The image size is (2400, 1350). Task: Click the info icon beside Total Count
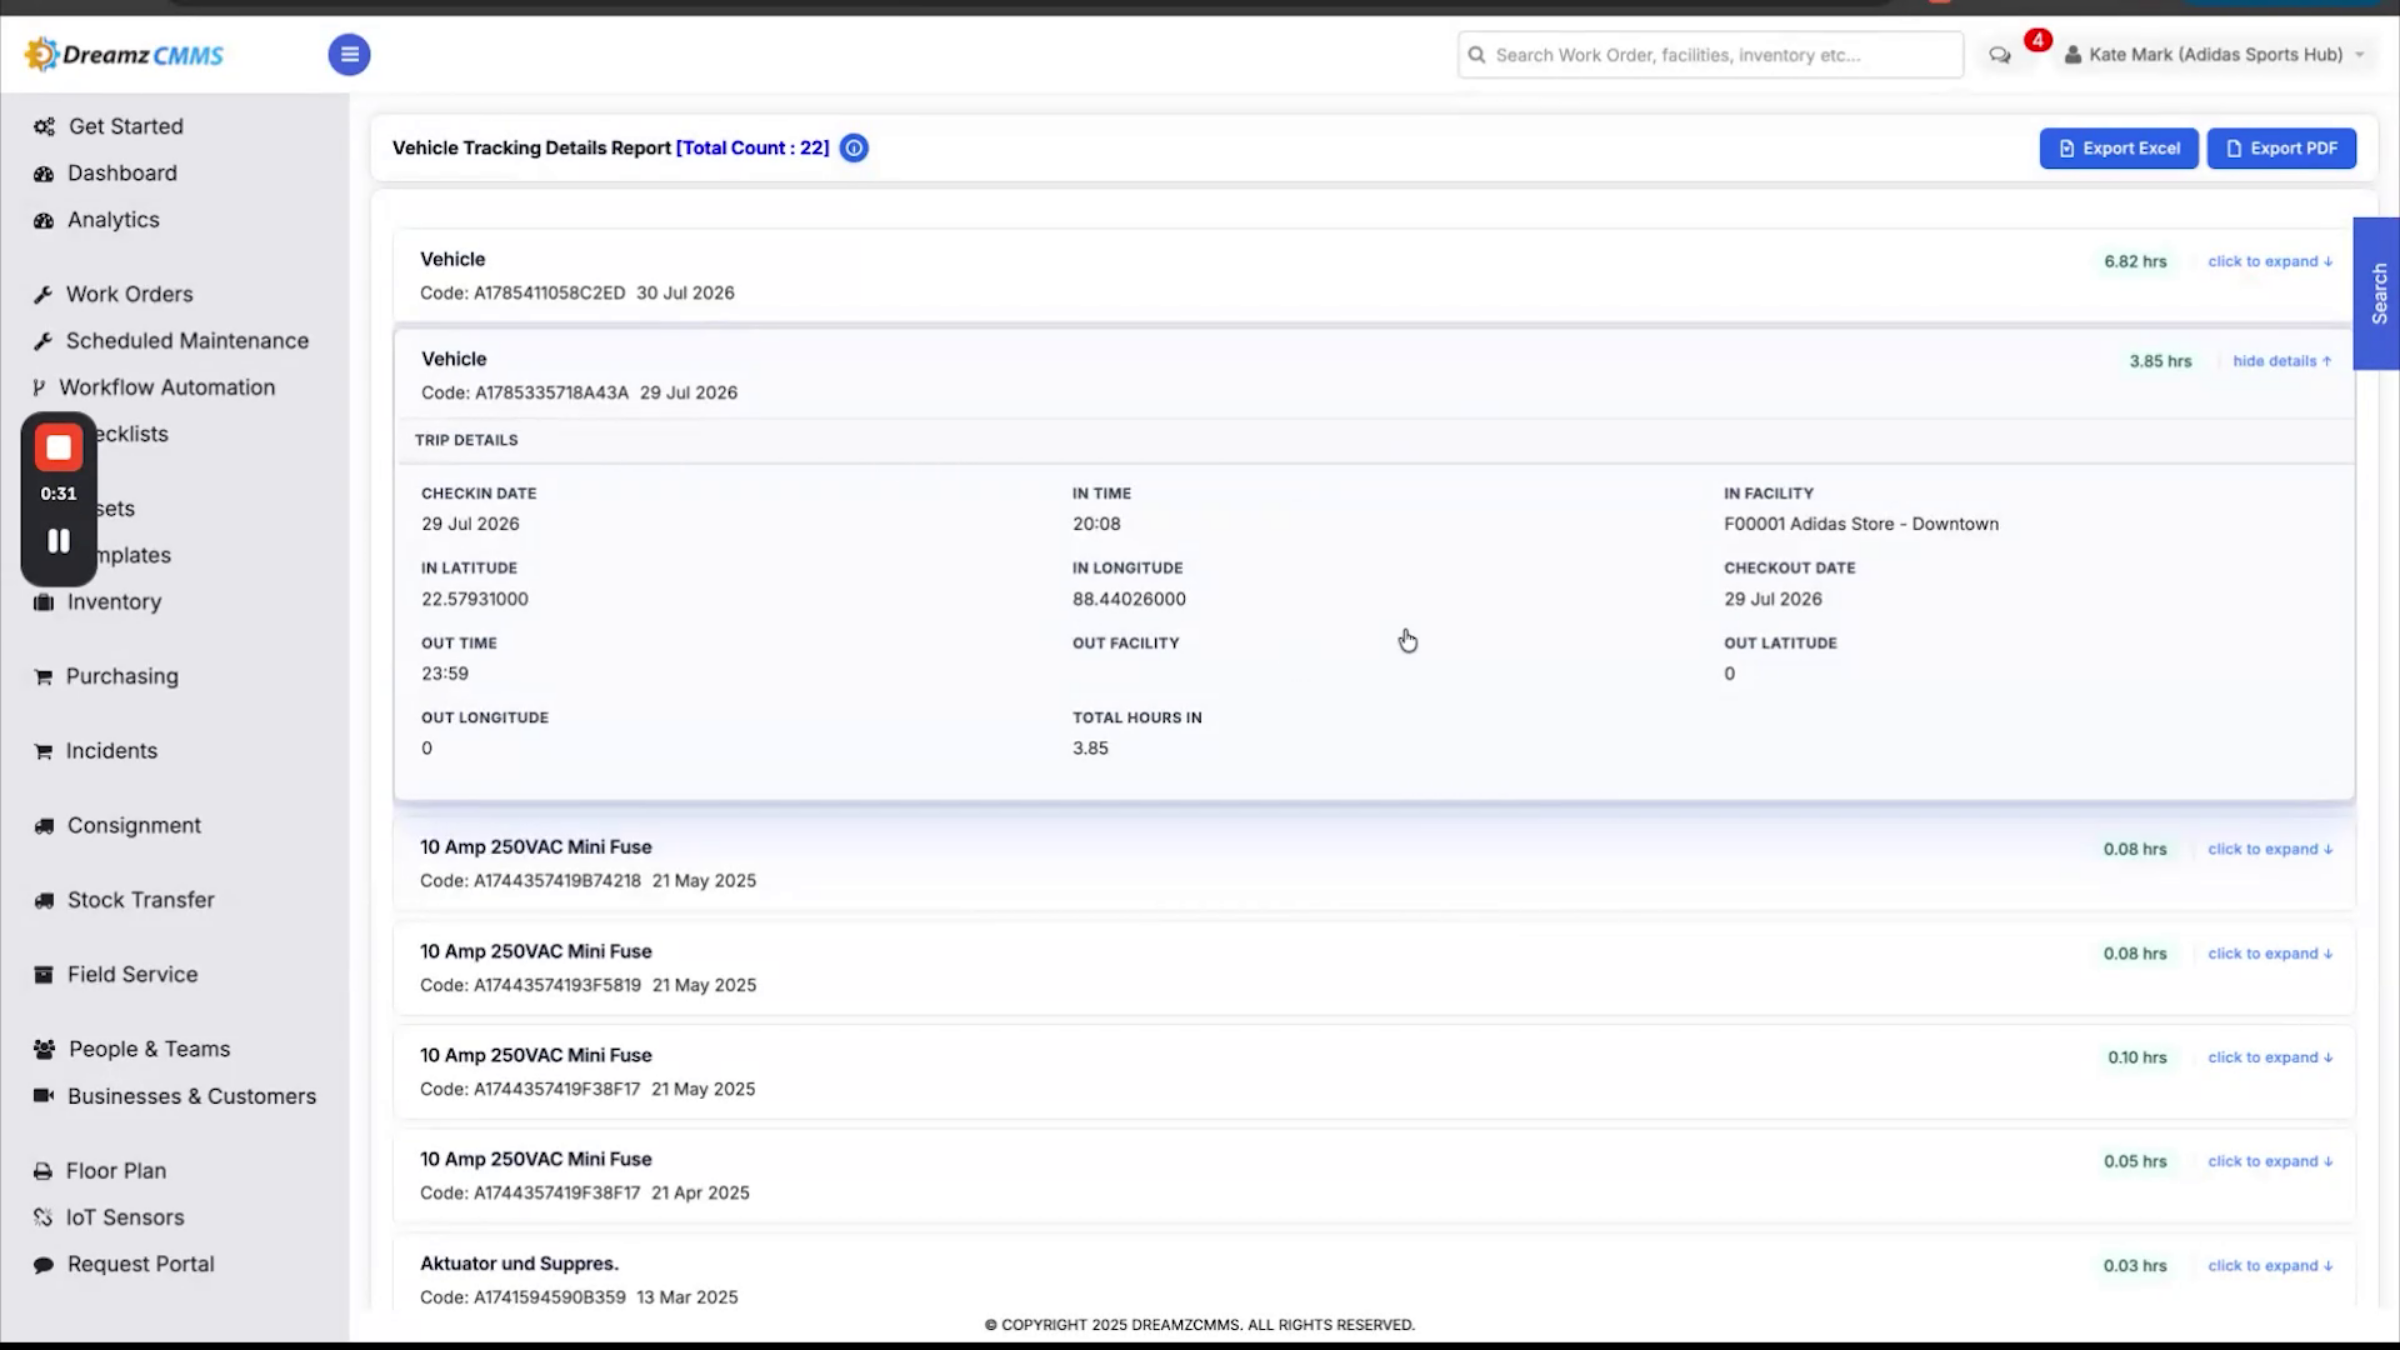(x=854, y=148)
